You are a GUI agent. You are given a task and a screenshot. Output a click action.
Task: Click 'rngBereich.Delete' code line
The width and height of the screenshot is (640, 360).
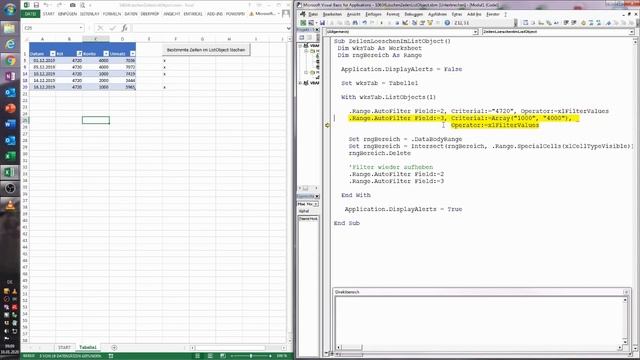click(380, 153)
